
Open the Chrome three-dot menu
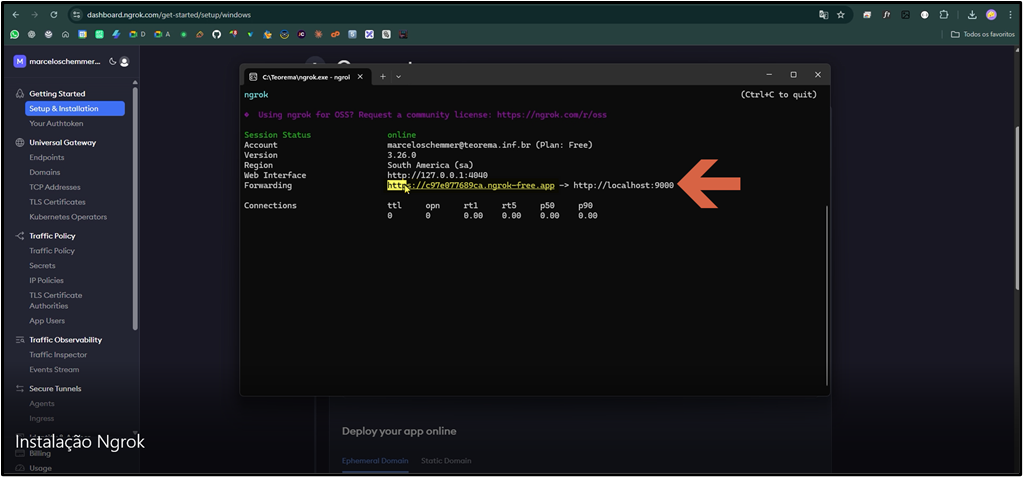[x=1010, y=14]
